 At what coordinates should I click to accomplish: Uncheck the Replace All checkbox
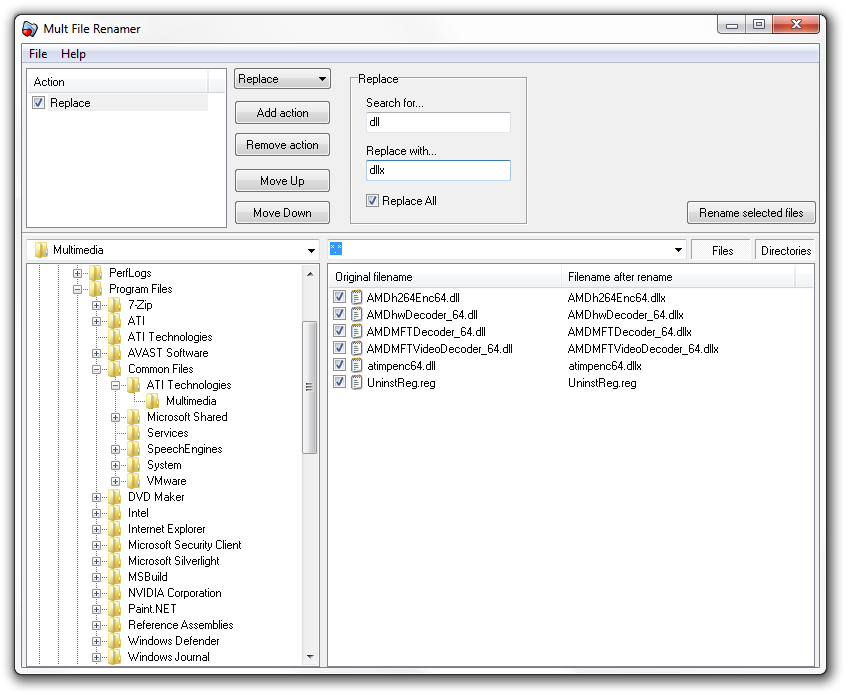(x=372, y=200)
